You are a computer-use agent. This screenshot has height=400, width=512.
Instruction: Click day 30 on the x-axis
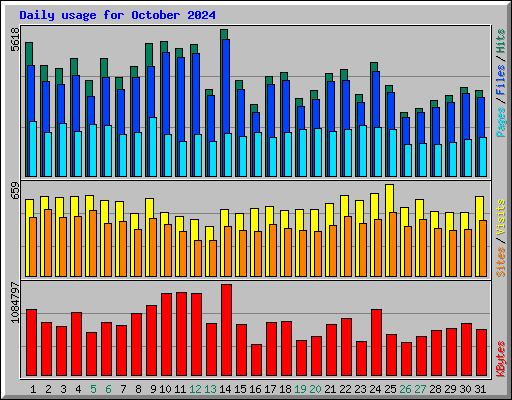tap(465, 389)
